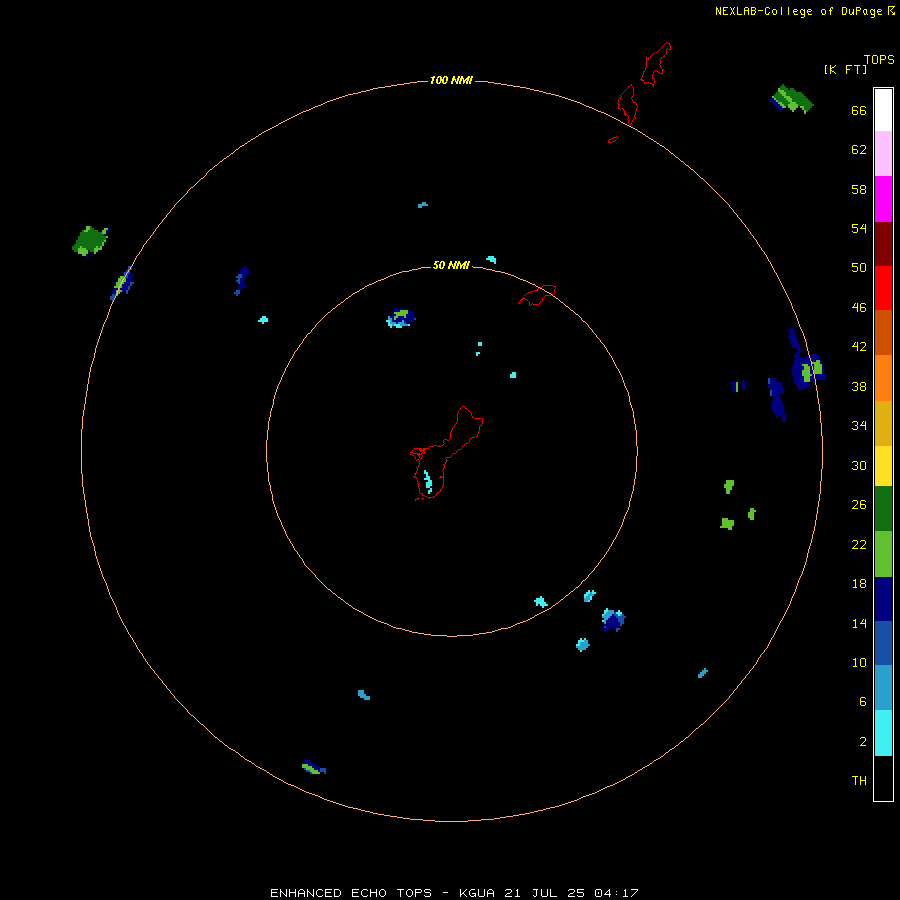Click the "50" value in the legend
900x900 pixels.
click(x=859, y=268)
